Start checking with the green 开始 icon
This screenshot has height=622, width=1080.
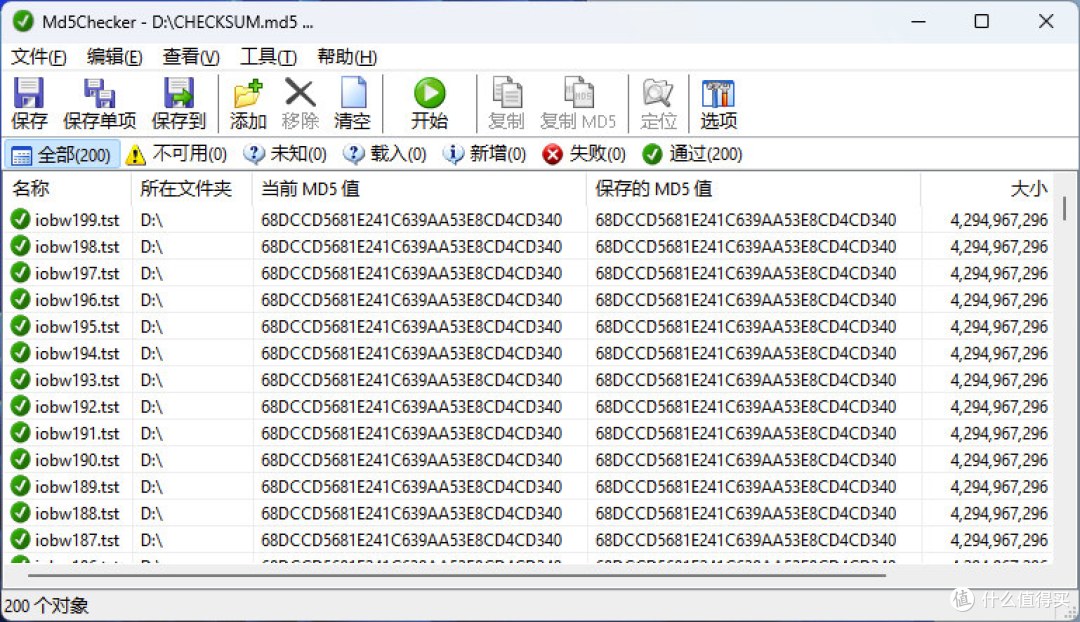tap(429, 93)
